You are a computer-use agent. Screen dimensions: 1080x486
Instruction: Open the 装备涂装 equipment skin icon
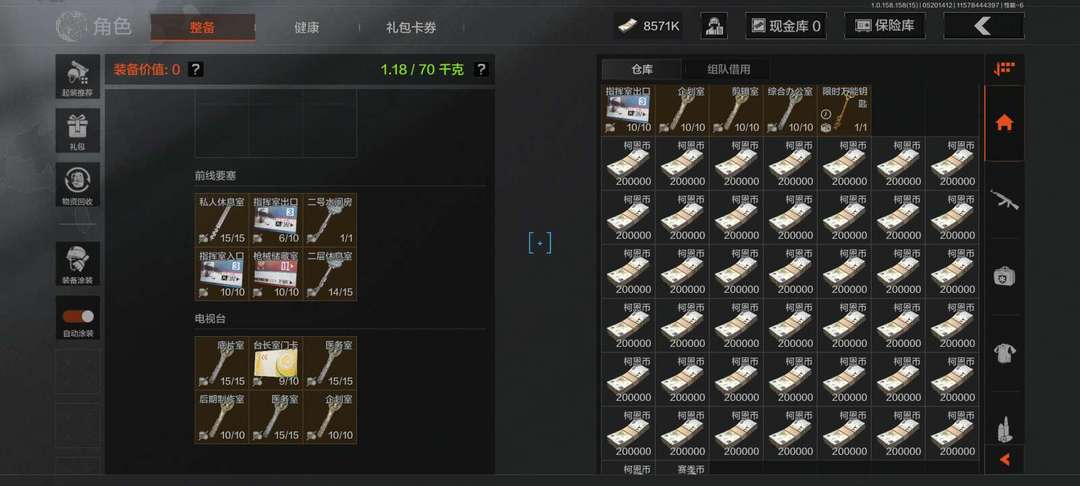pos(78,264)
